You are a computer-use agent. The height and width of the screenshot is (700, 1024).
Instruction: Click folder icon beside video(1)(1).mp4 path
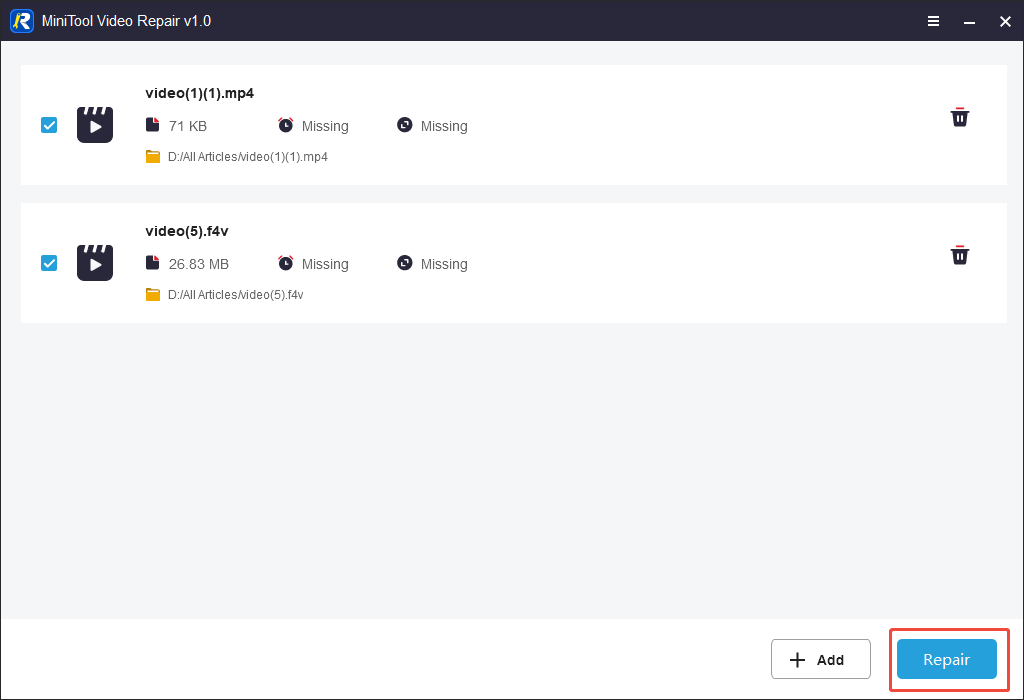click(x=153, y=157)
